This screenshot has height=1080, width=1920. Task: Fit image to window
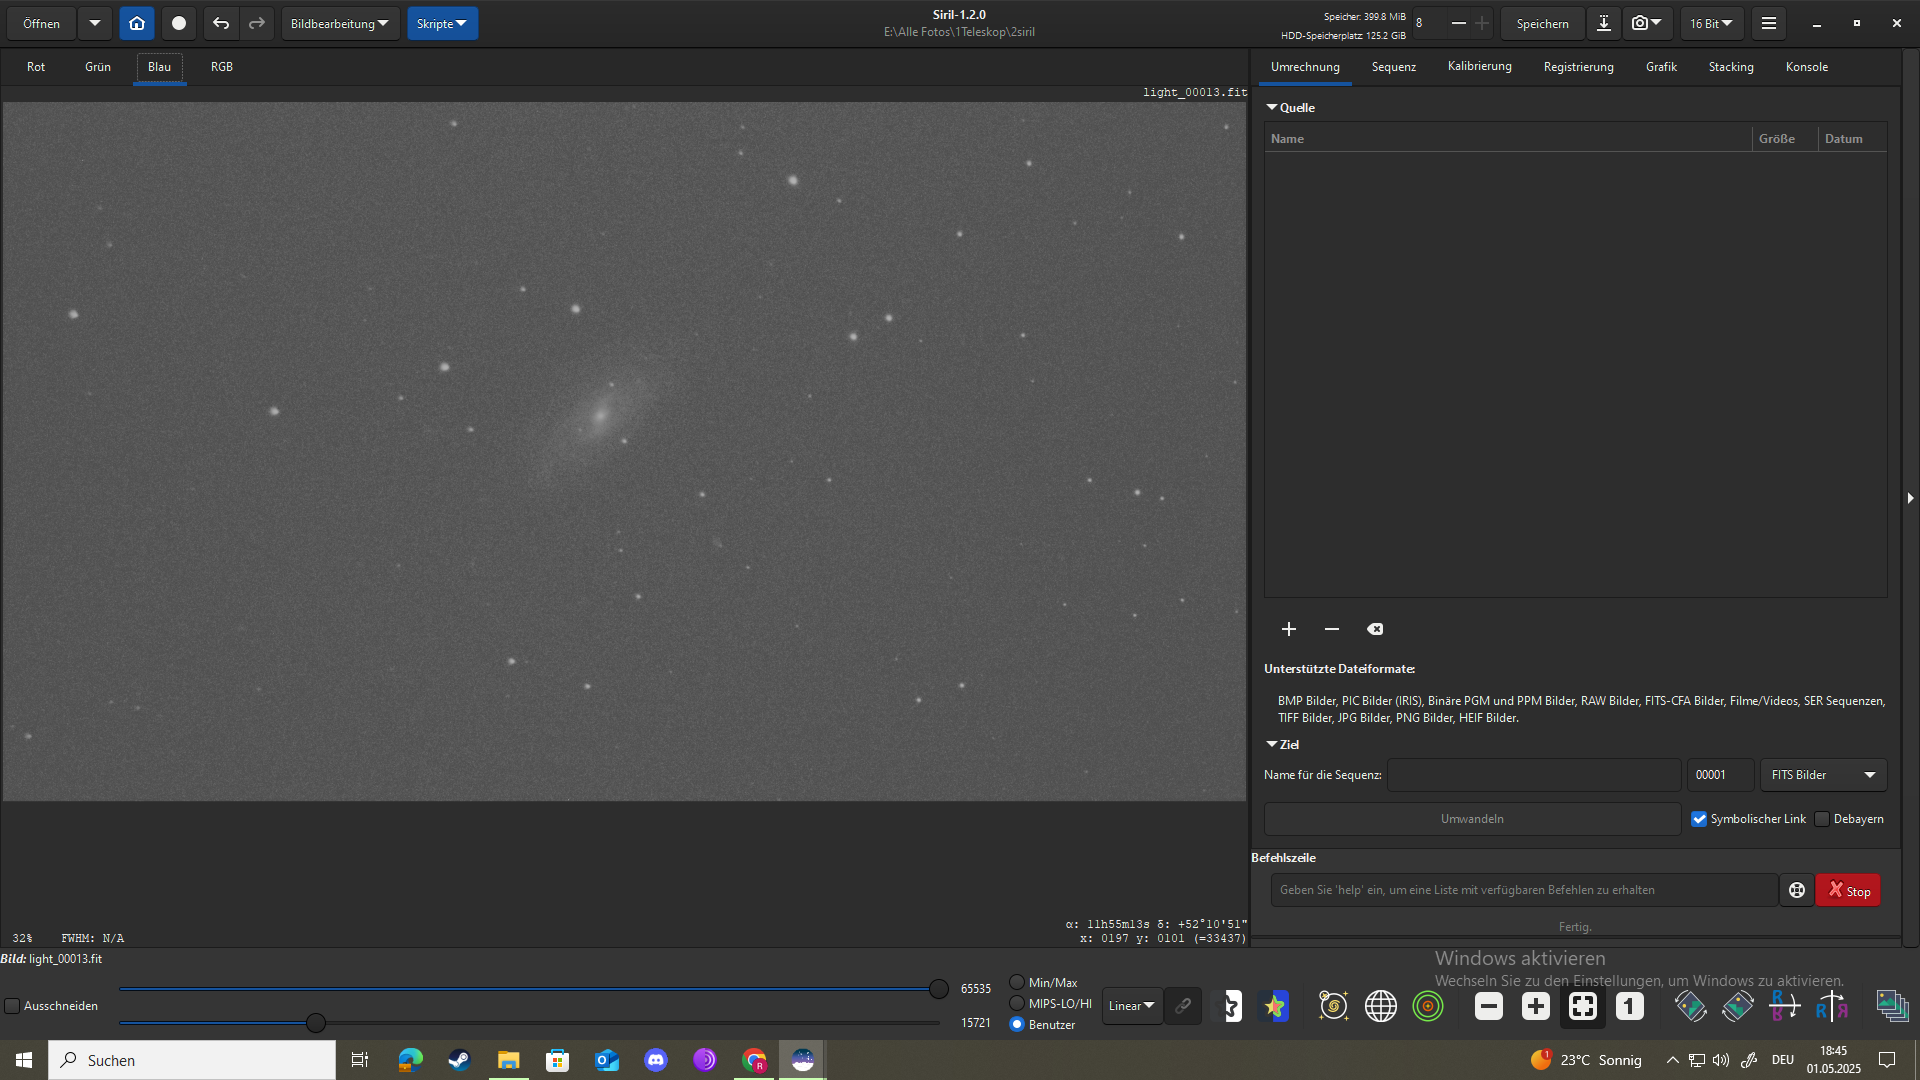click(1583, 1006)
